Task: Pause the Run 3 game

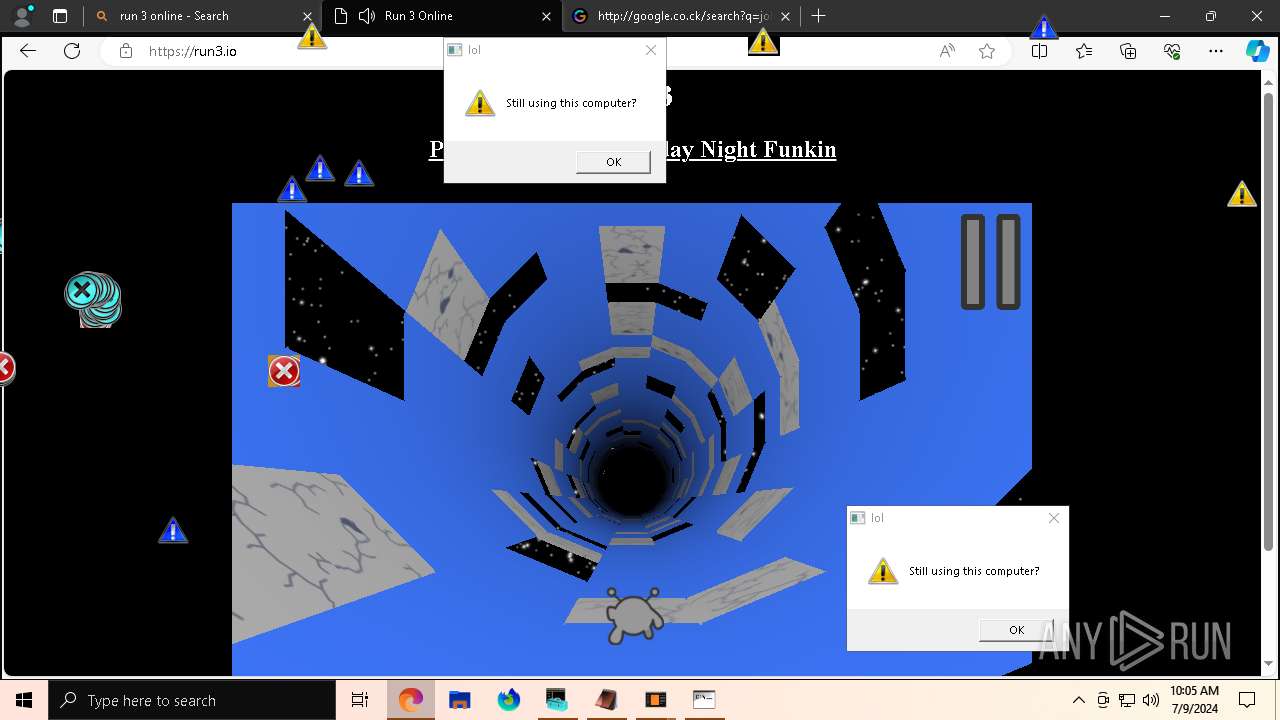Action: tap(991, 262)
